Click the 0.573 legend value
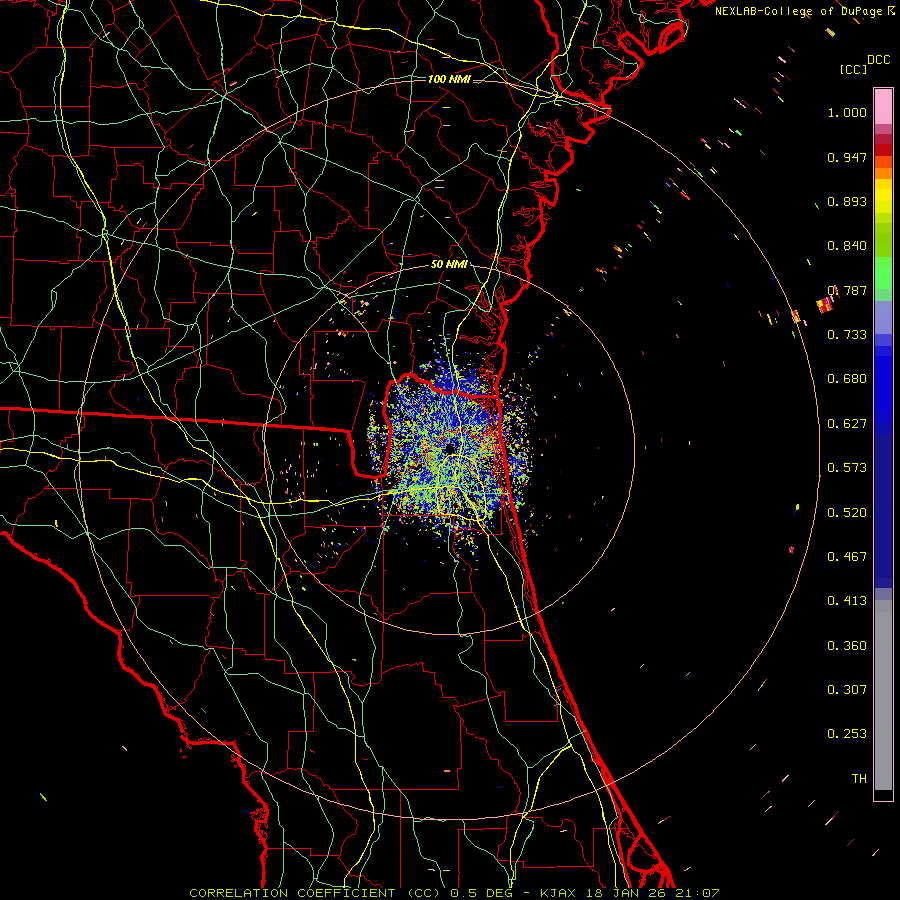The width and height of the screenshot is (900, 900). click(847, 468)
